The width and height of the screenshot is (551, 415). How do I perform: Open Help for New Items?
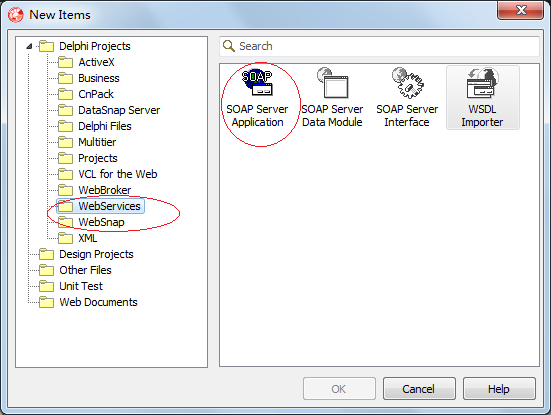point(499,389)
